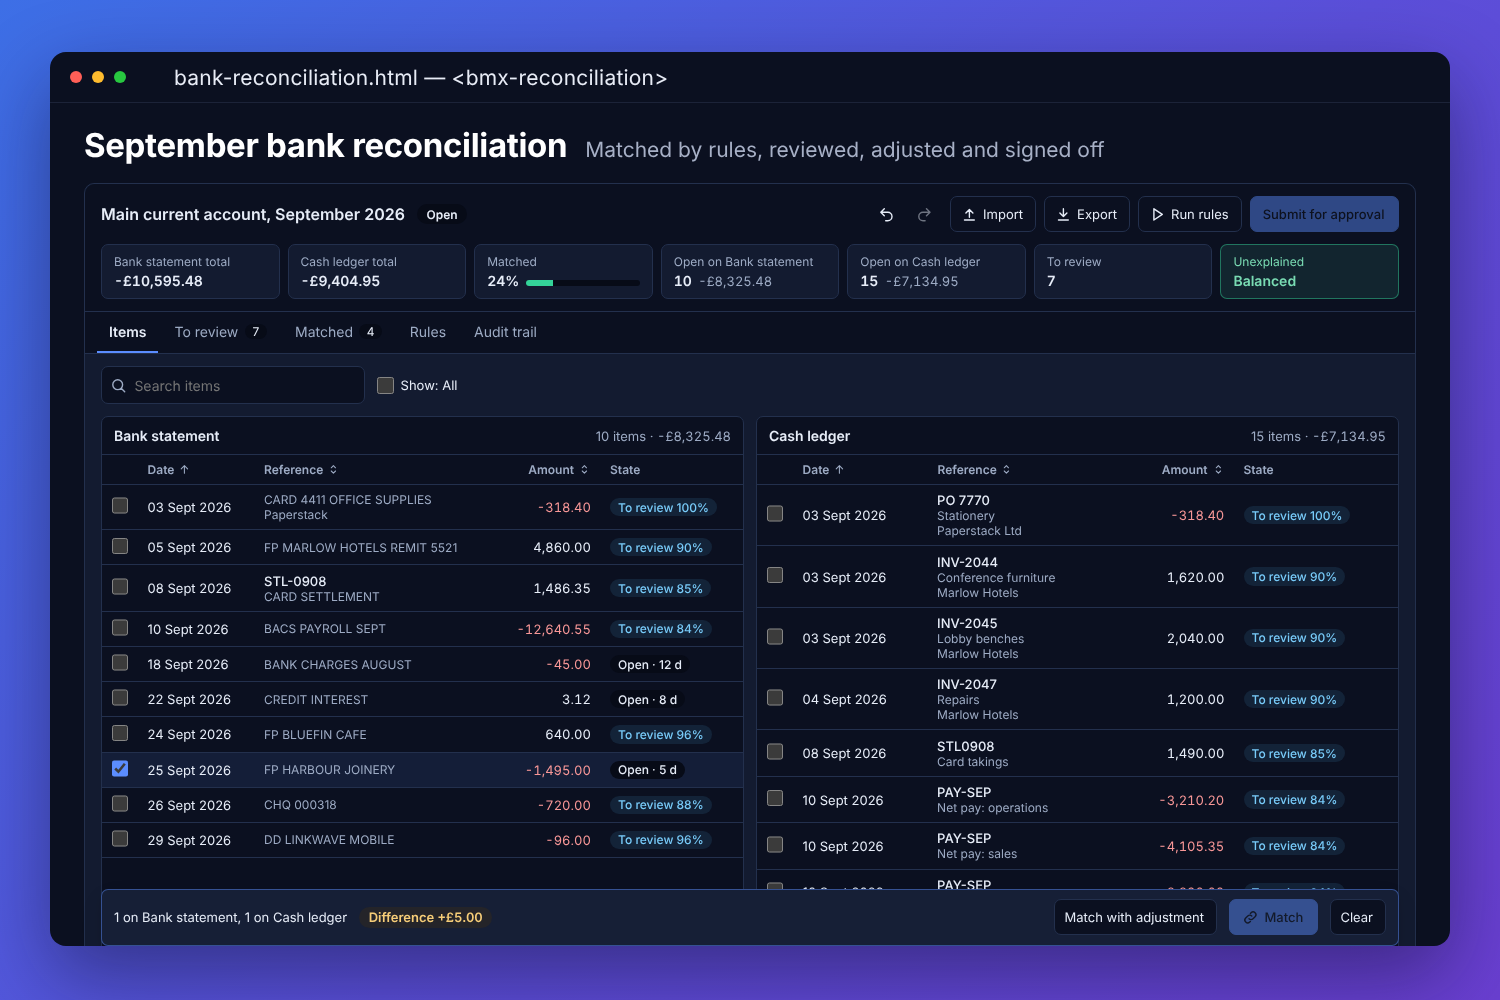Tick the CHQ 000318 row checkbox
1500x1000 pixels.
point(120,804)
